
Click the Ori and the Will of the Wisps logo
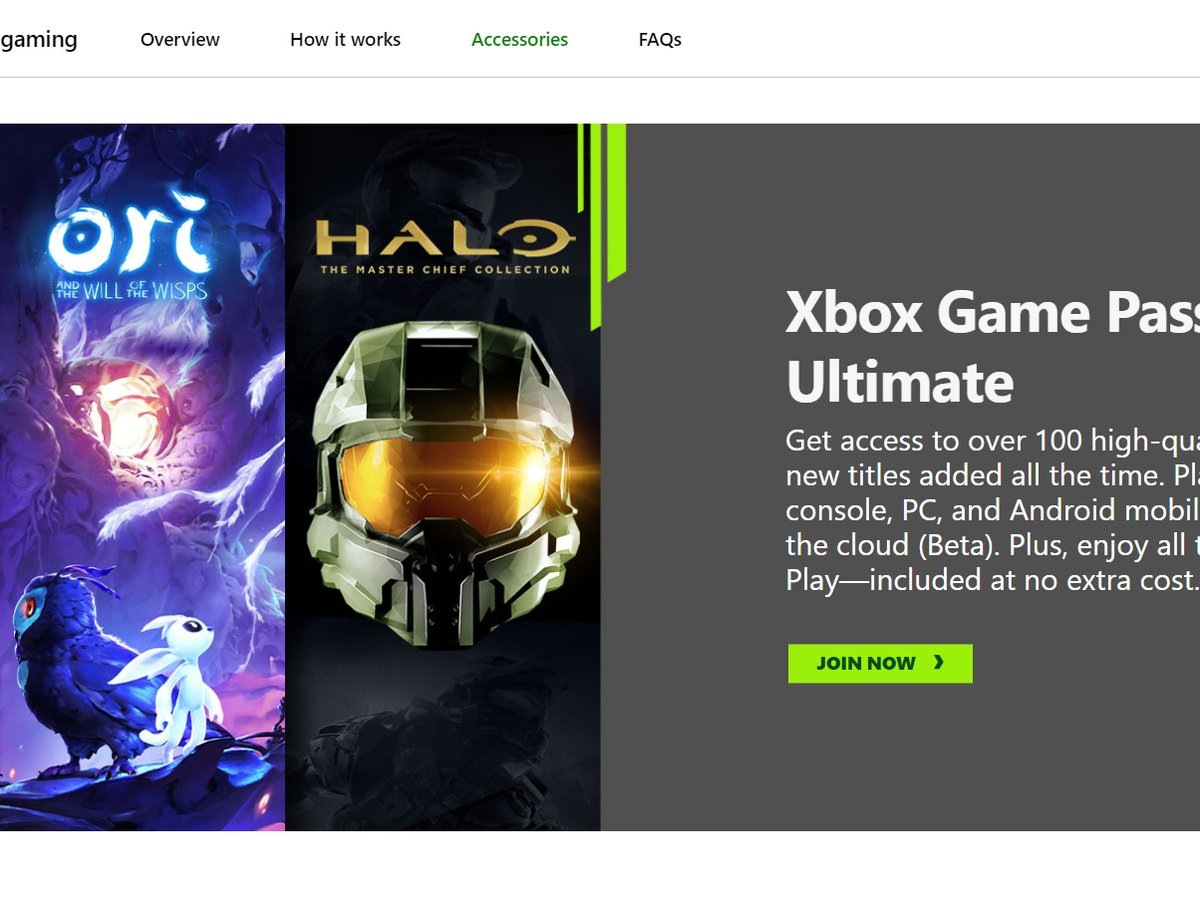[x=130, y=245]
